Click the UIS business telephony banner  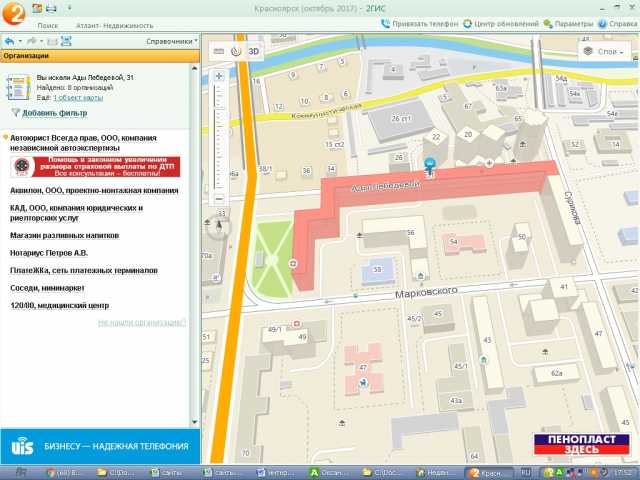click(100, 446)
